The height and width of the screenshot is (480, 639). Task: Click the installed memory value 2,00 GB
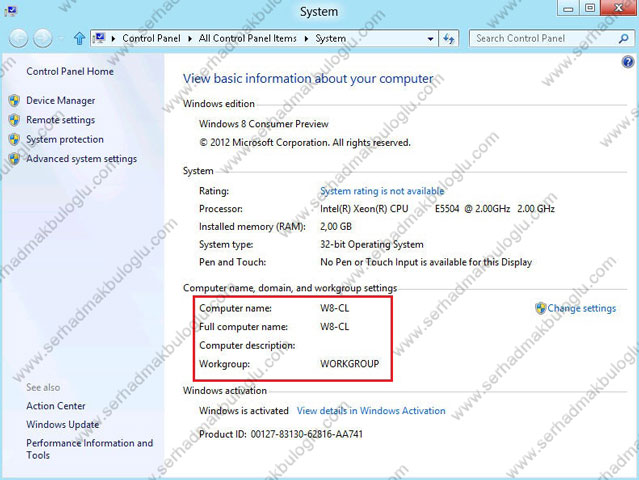click(x=336, y=227)
